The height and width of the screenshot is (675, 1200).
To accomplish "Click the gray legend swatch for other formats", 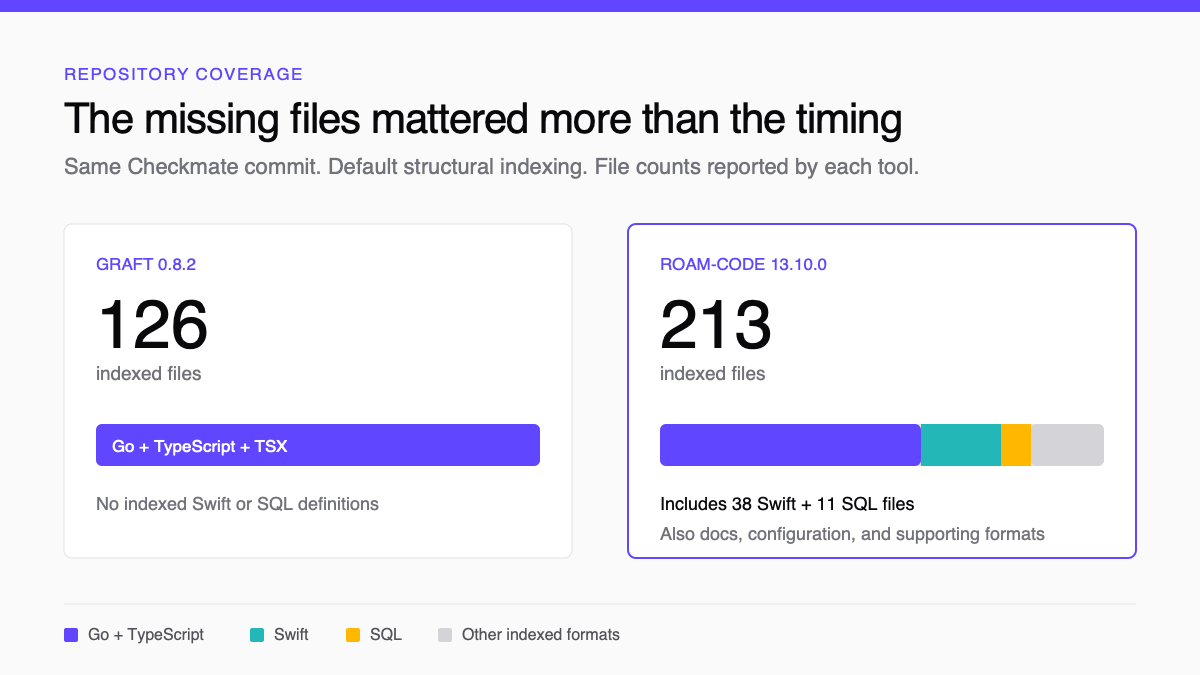I will click(445, 635).
